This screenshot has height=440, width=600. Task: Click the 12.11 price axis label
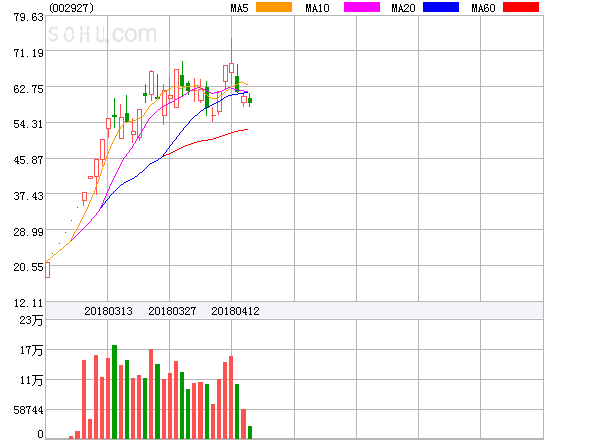click(x=29, y=303)
